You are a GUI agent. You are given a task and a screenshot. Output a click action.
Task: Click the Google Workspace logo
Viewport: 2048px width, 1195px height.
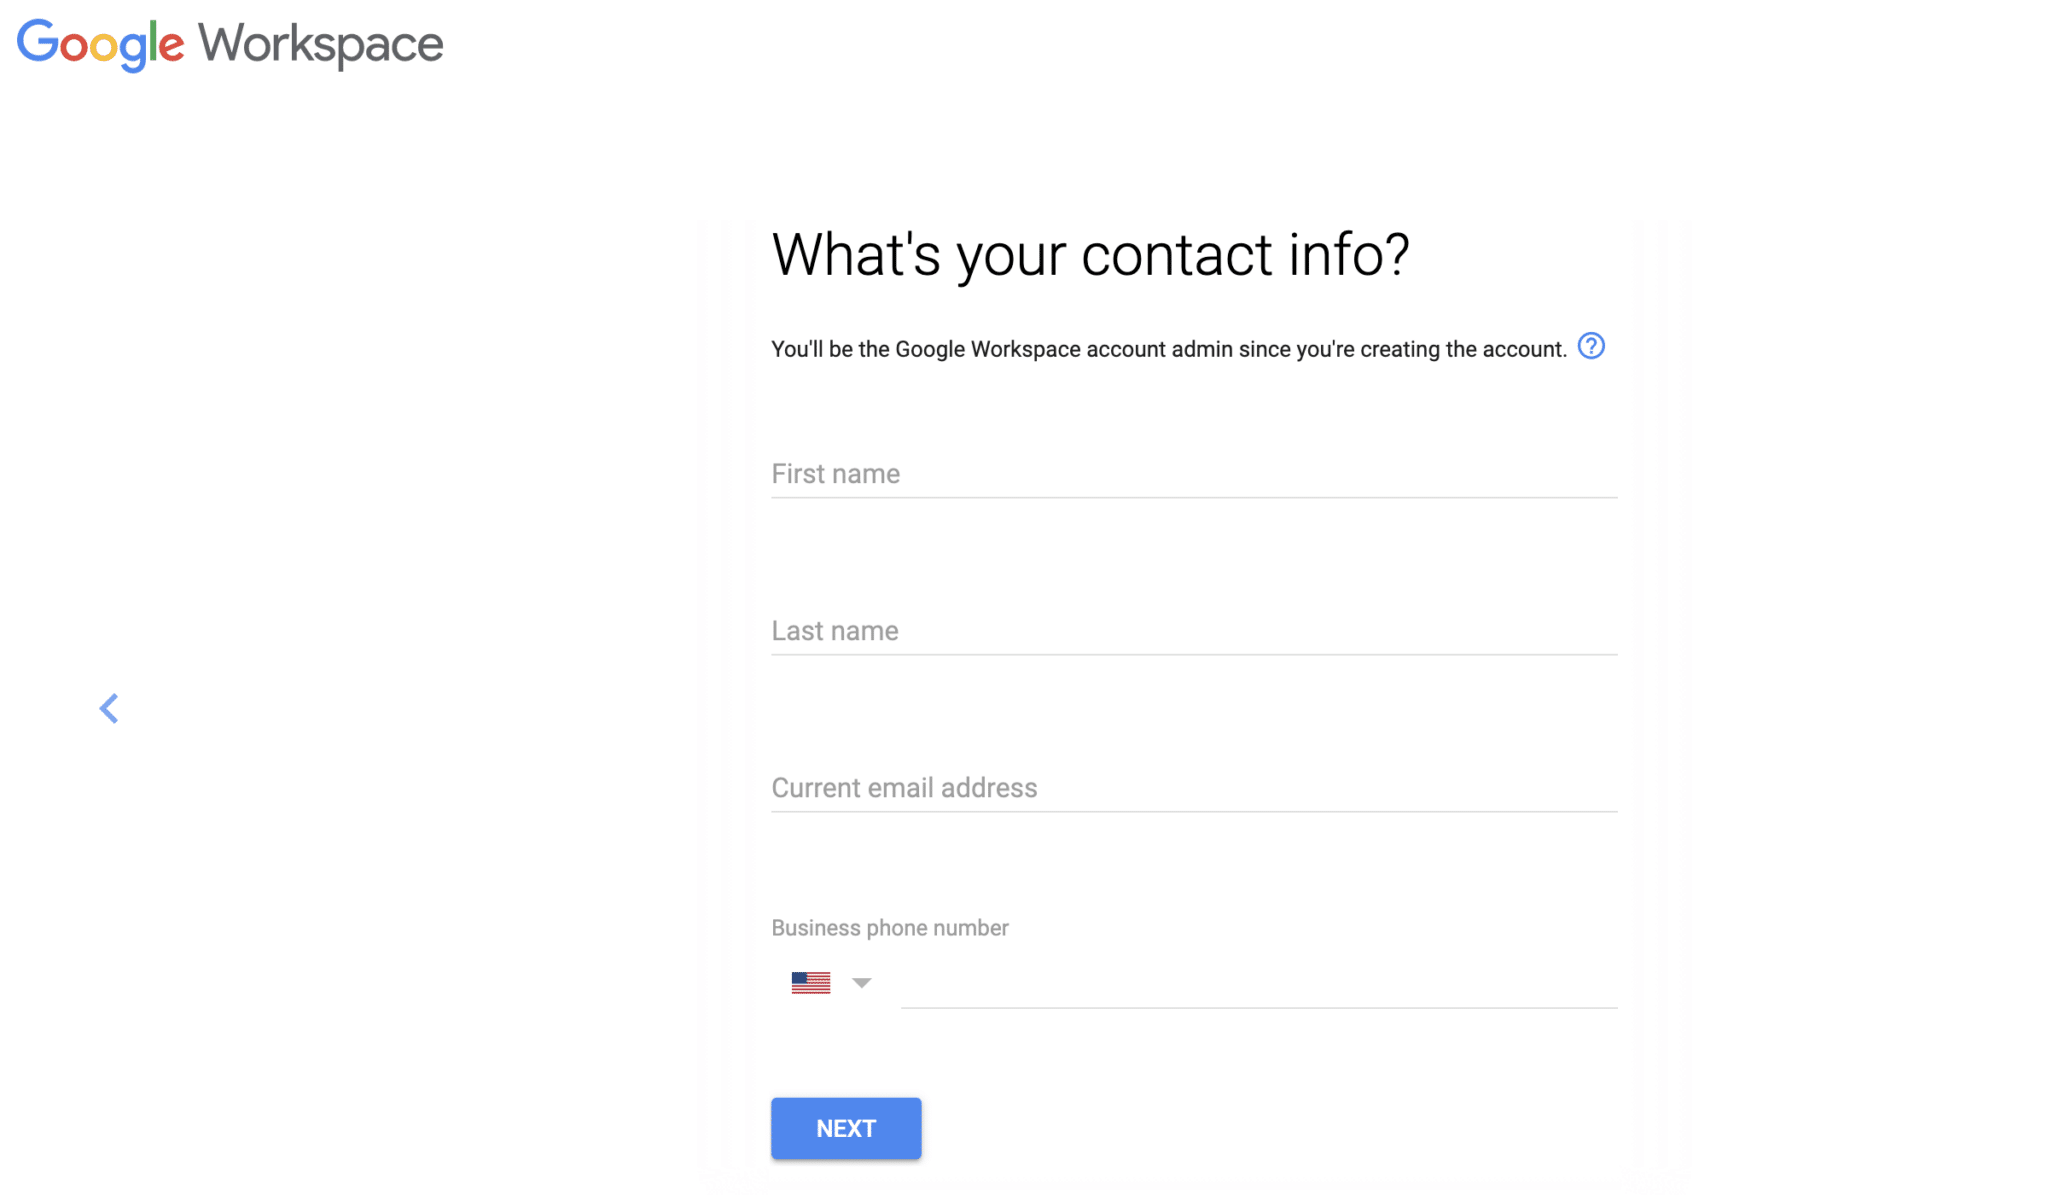(228, 44)
